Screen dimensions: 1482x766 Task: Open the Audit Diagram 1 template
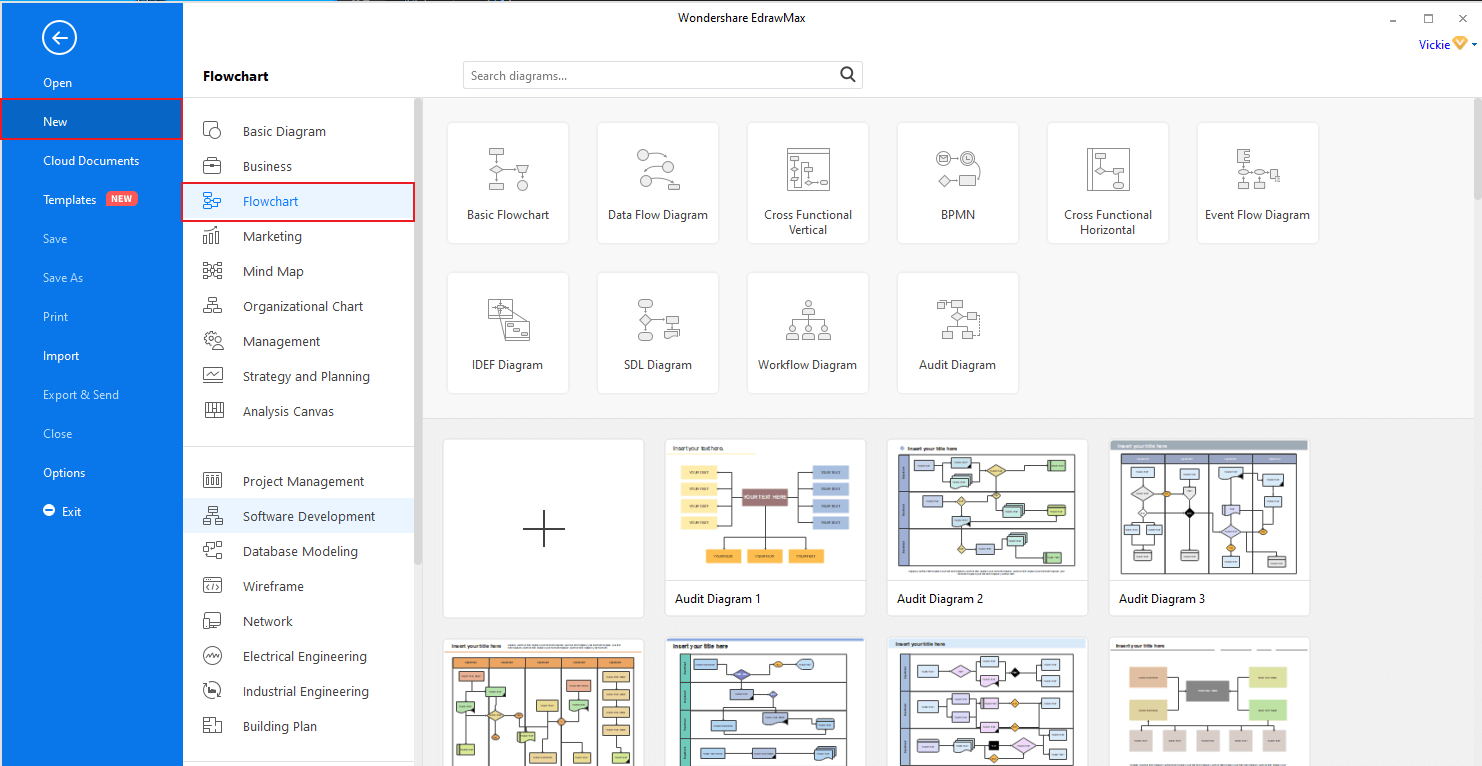pyautogui.click(x=766, y=528)
